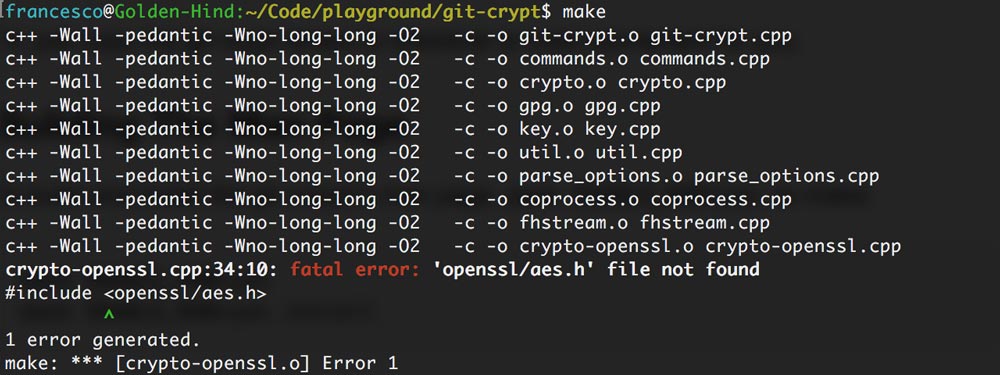Image resolution: width=1000 pixels, height=375 pixels.
Task: Click the 'parse_options.cpp' filename
Action: (786, 176)
